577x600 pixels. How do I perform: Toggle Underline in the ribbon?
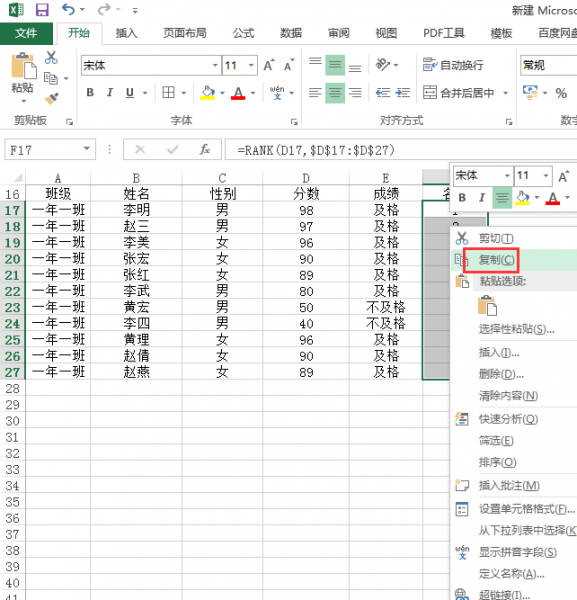(x=130, y=93)
